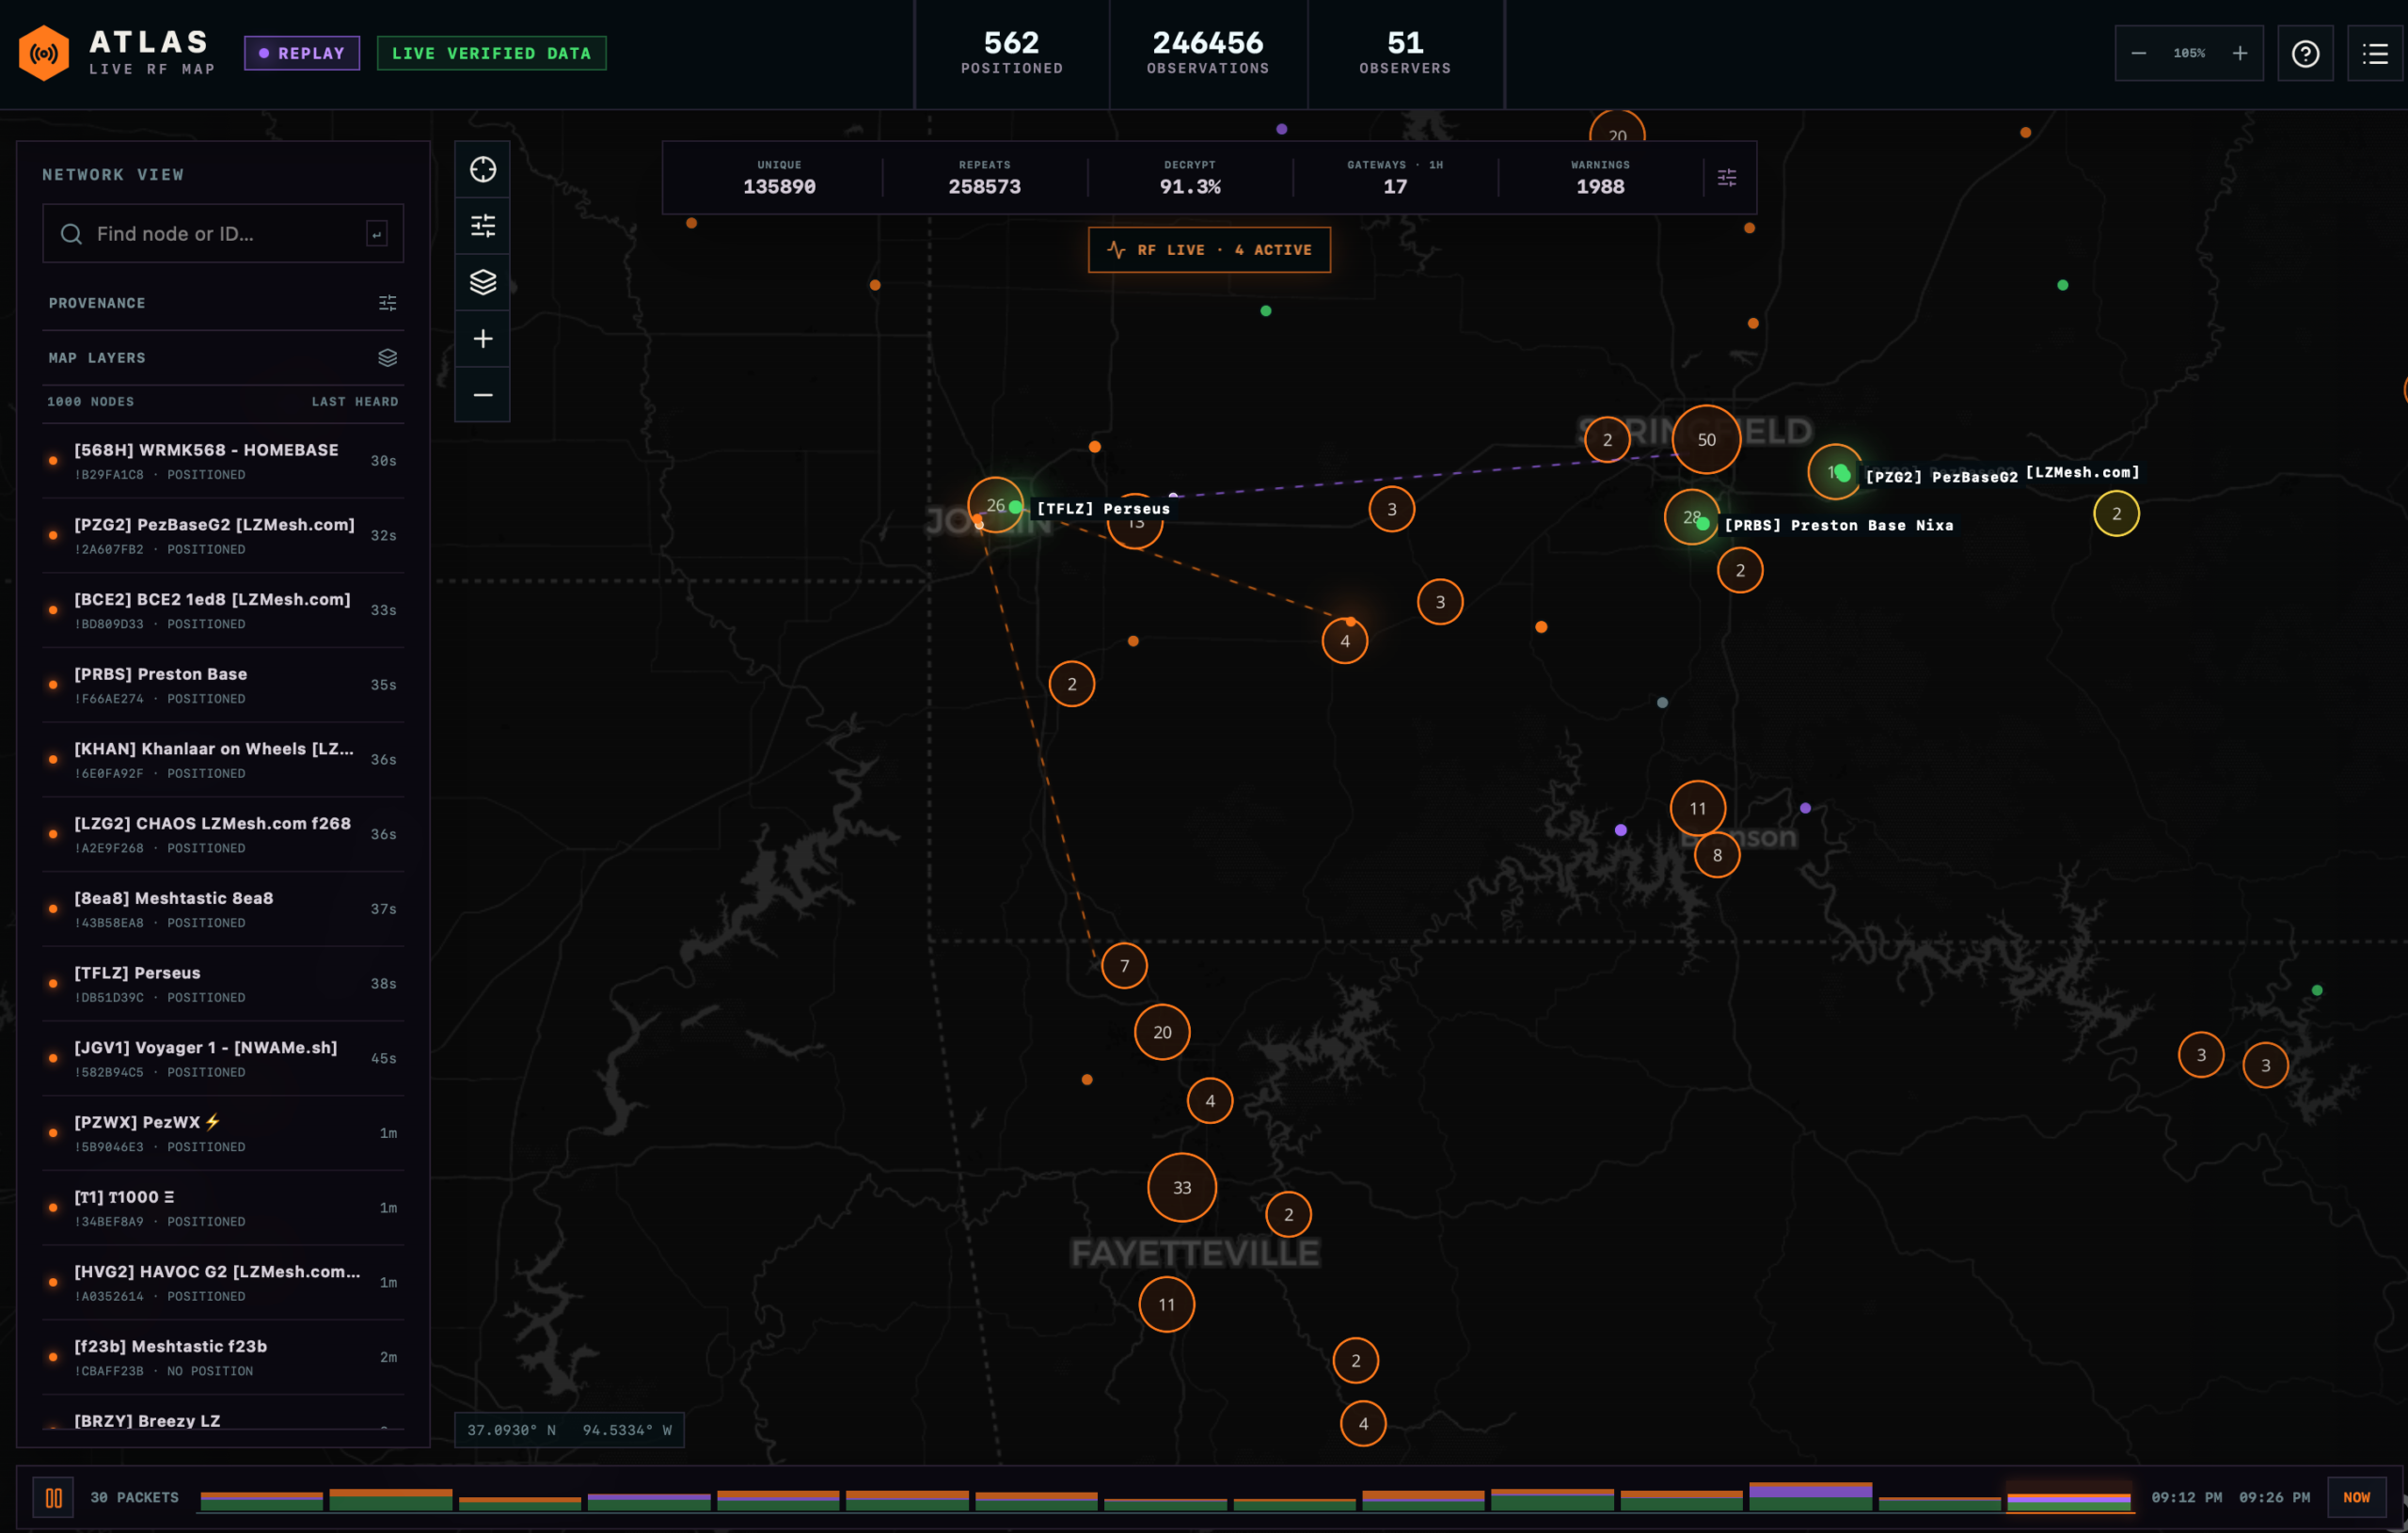Image resolution: width=2408 pixels, height=1533 pixels.
Task: Click the yellow cluster marker 2
Action: click(2116, 514)
